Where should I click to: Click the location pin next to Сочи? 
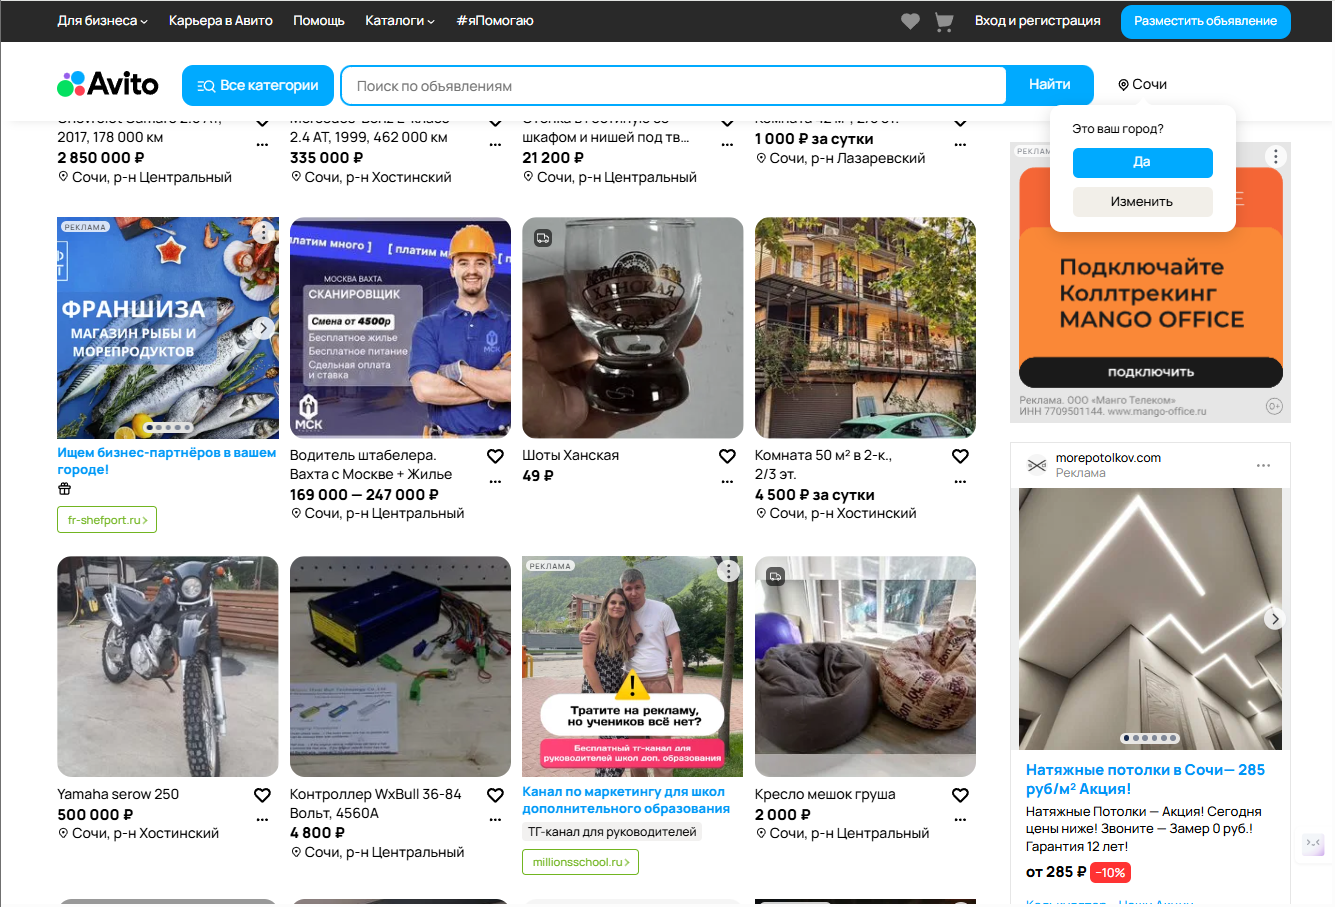(1123, 85)
